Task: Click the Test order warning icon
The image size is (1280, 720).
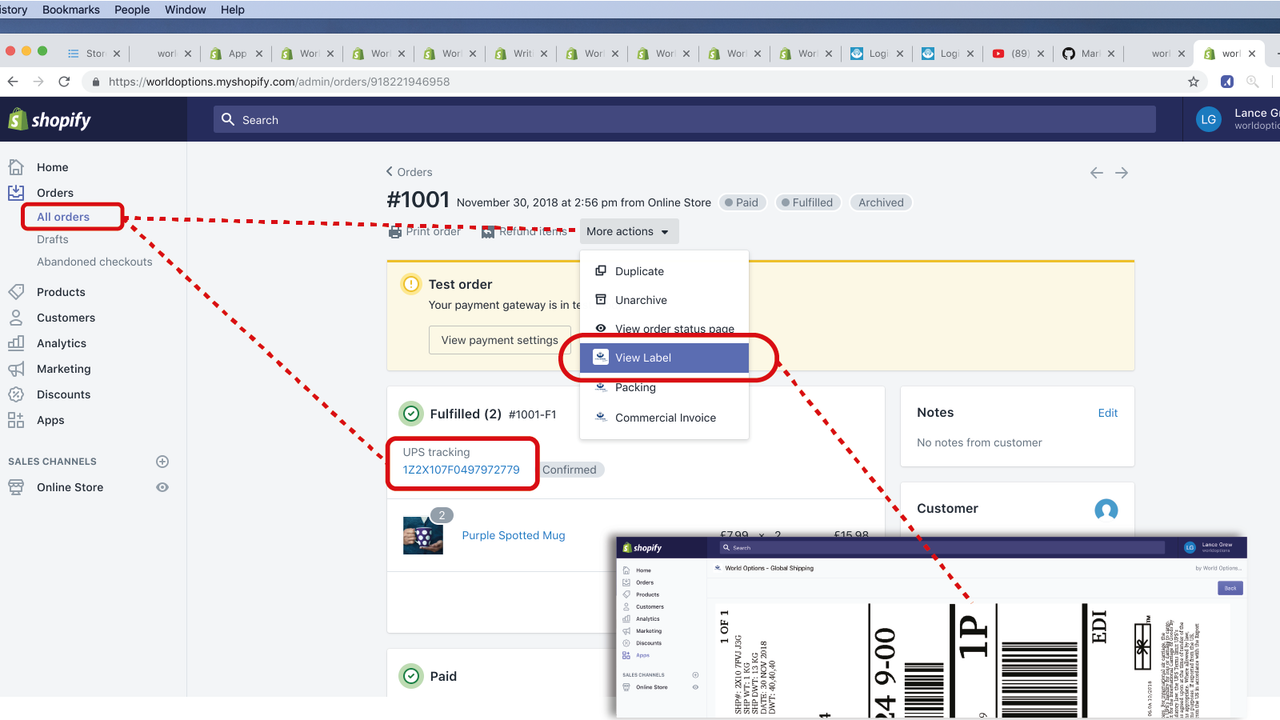Action: [x=411, y=284]
